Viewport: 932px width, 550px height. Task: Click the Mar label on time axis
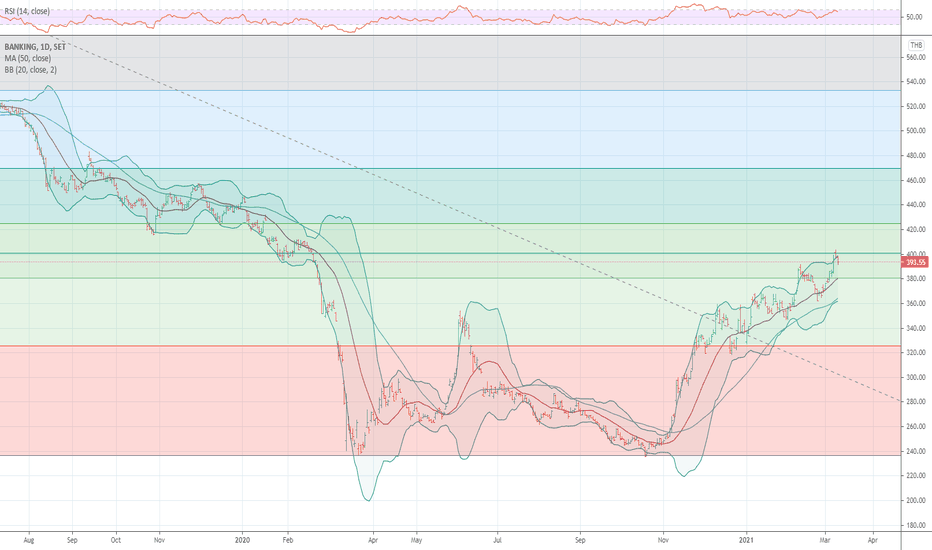824,540
